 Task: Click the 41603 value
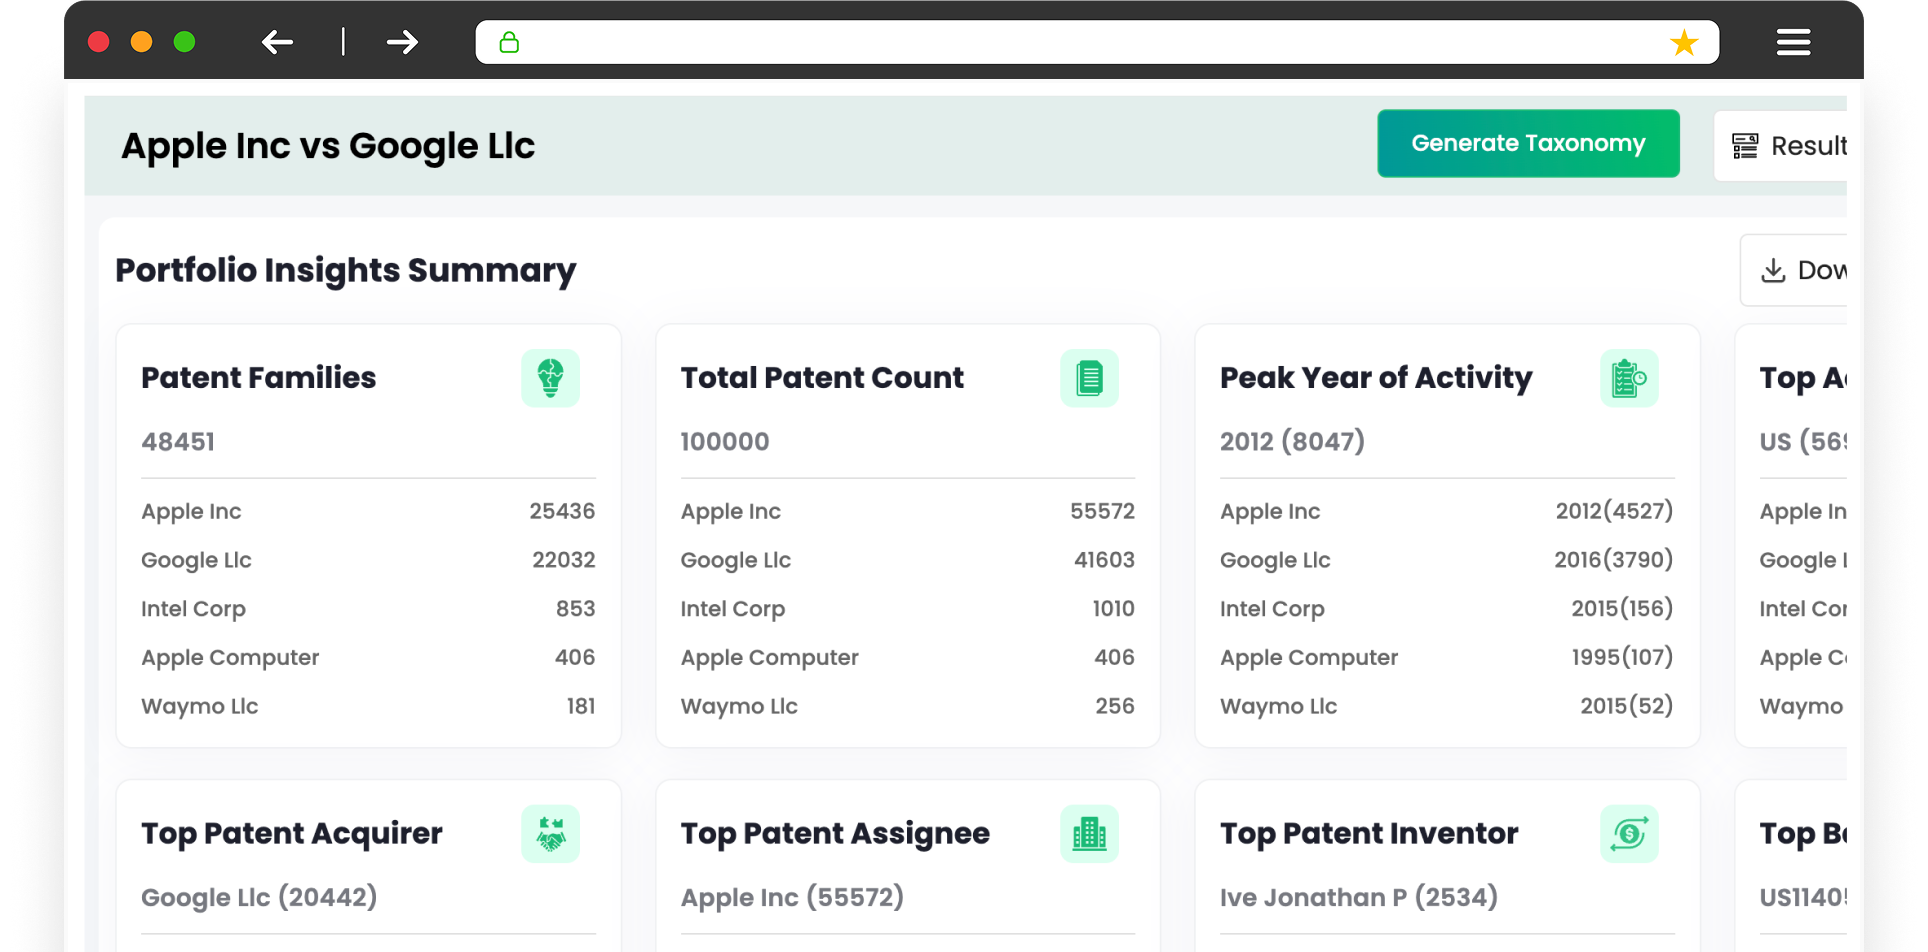pos(1104,560)
